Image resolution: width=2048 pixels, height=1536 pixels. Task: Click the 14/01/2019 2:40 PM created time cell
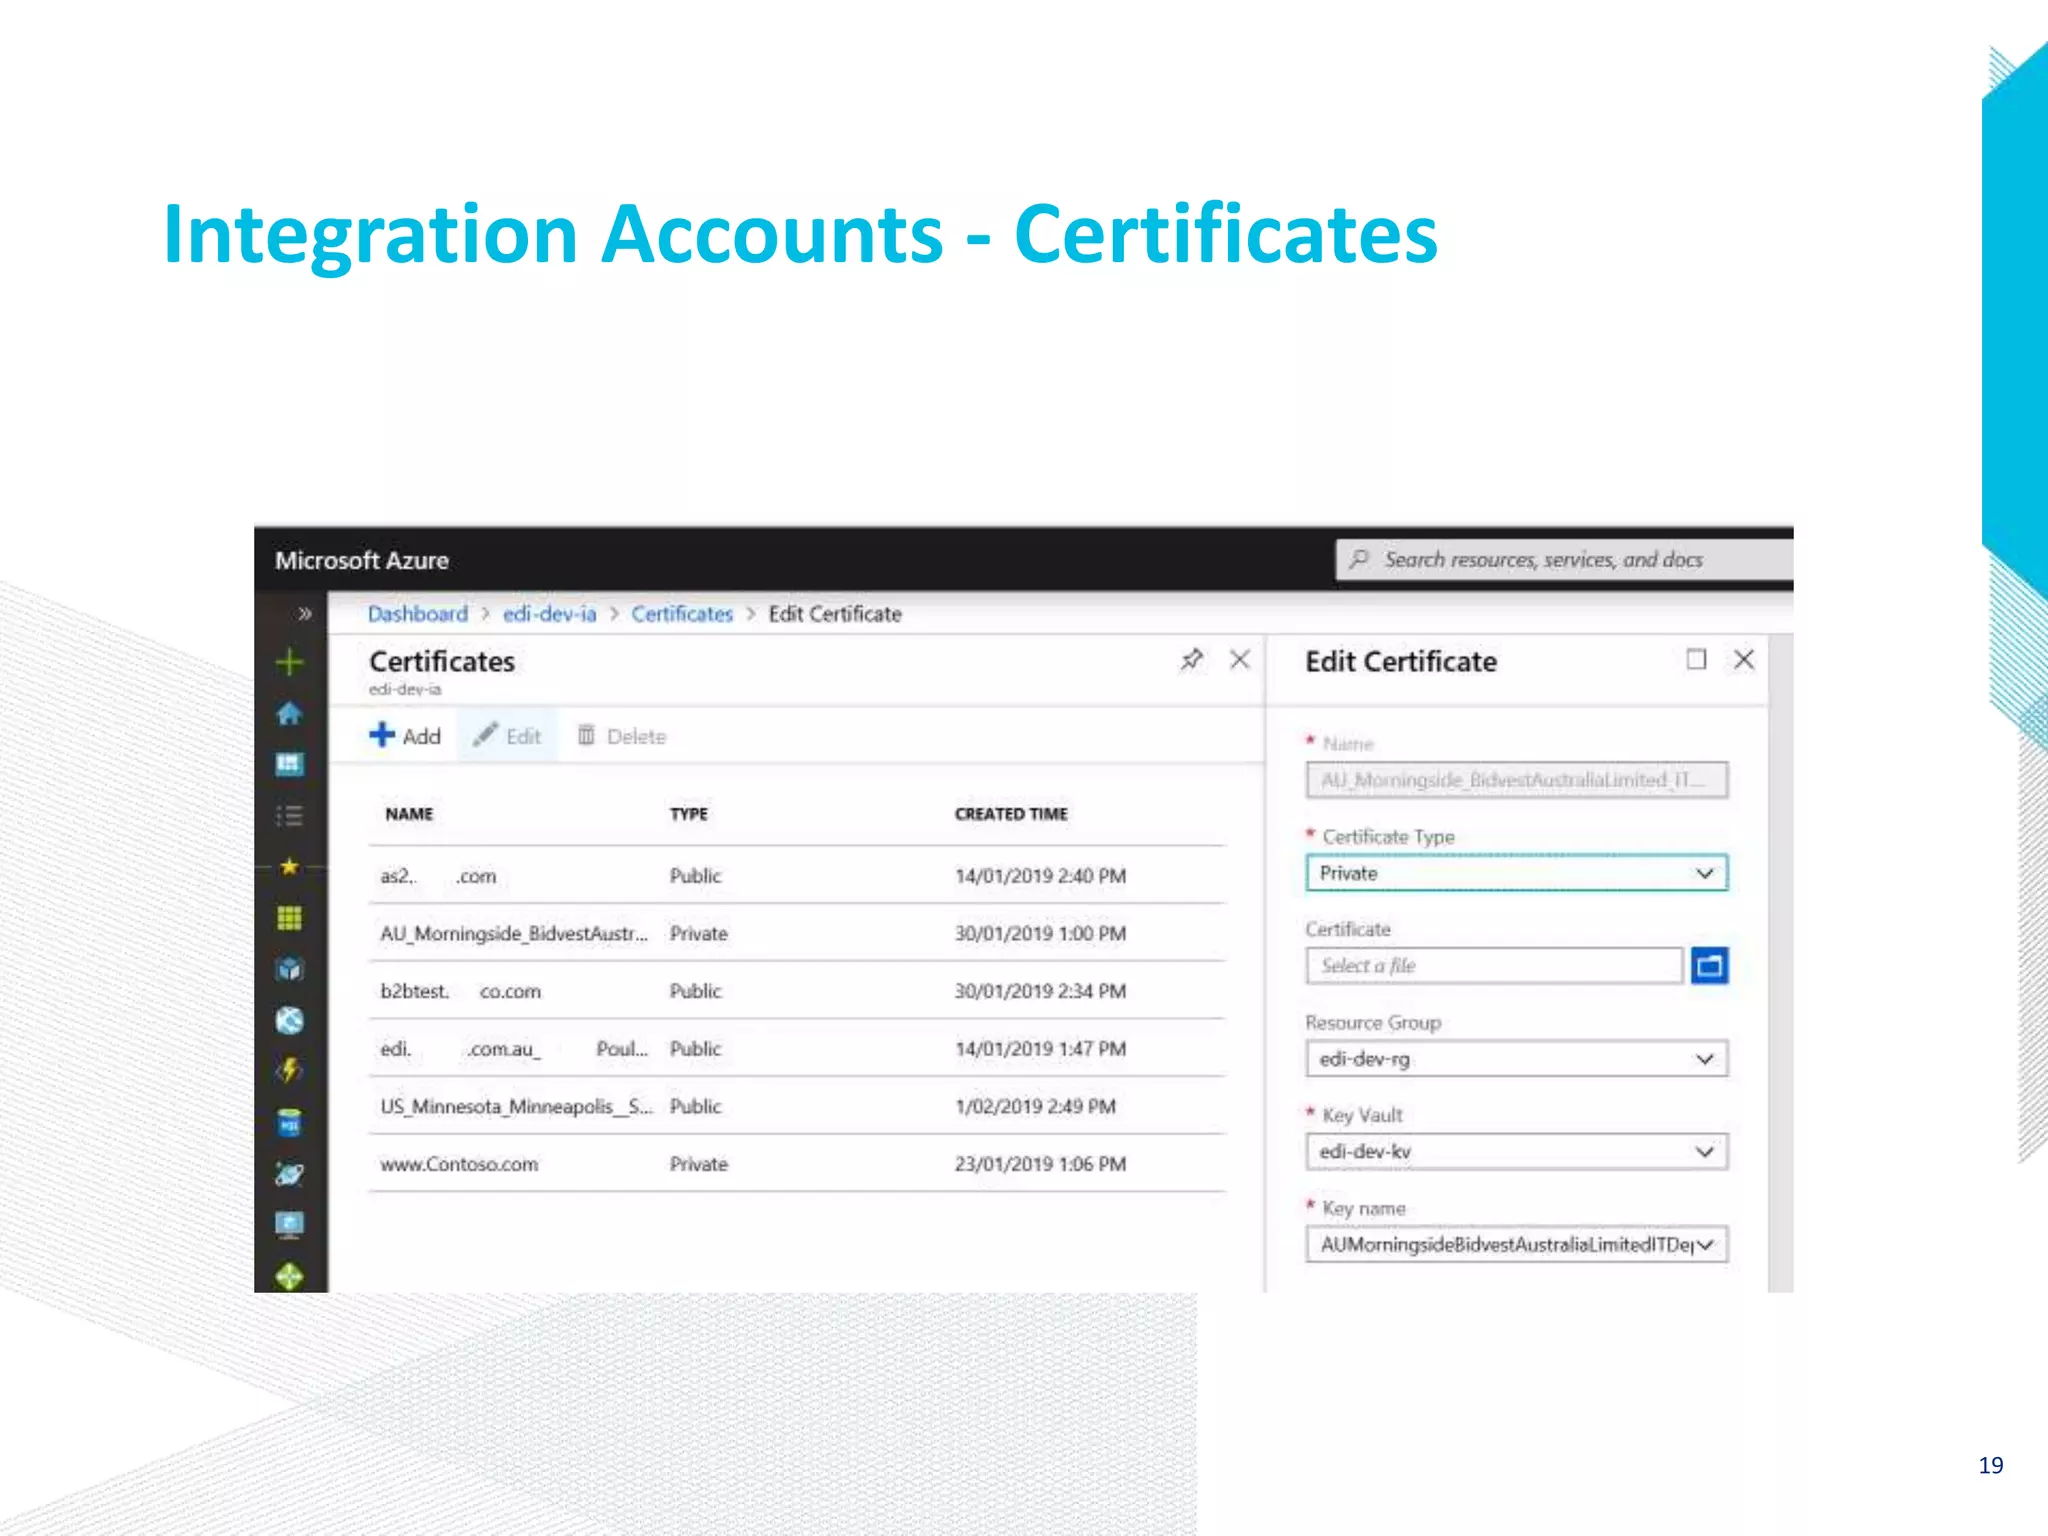(1040, 876)
